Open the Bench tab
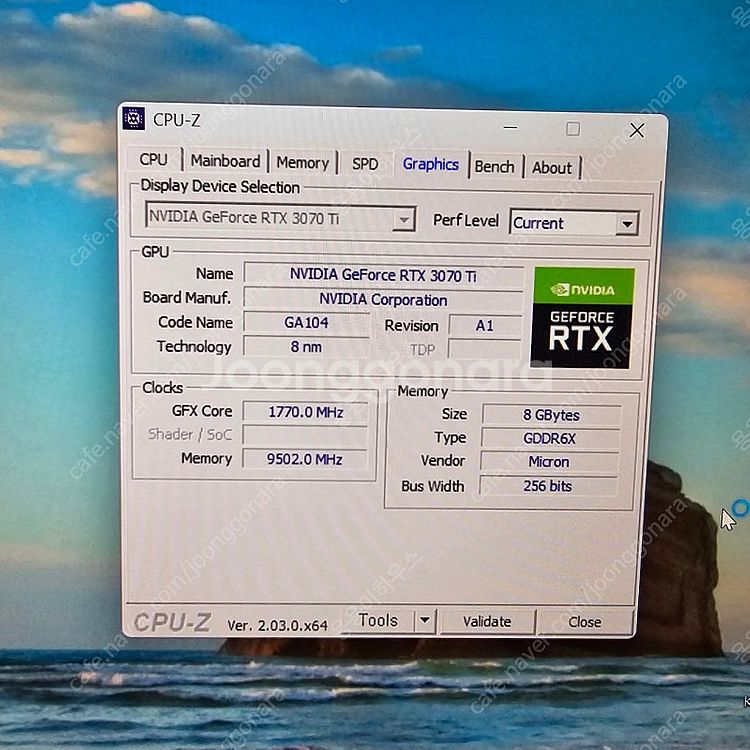Screen dimensions: 750x750 pyautogui.click(x=495, y=167)
